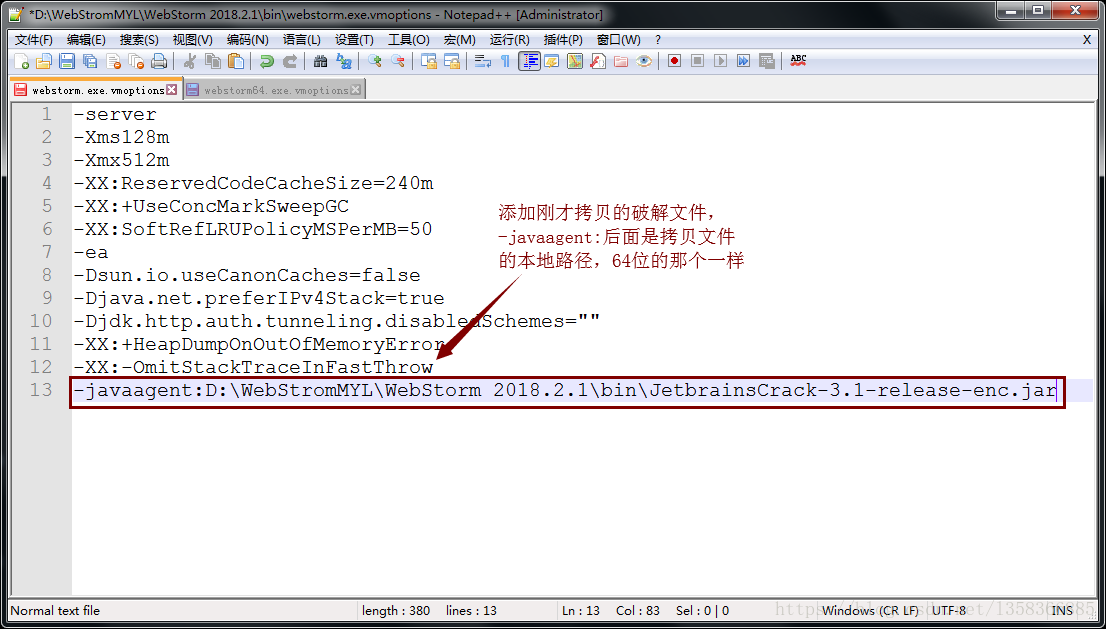Screen dimensions: 1106x629
Task: Open the 编码(N) menu
Action: pyautogui.click(x=248, y=40)
